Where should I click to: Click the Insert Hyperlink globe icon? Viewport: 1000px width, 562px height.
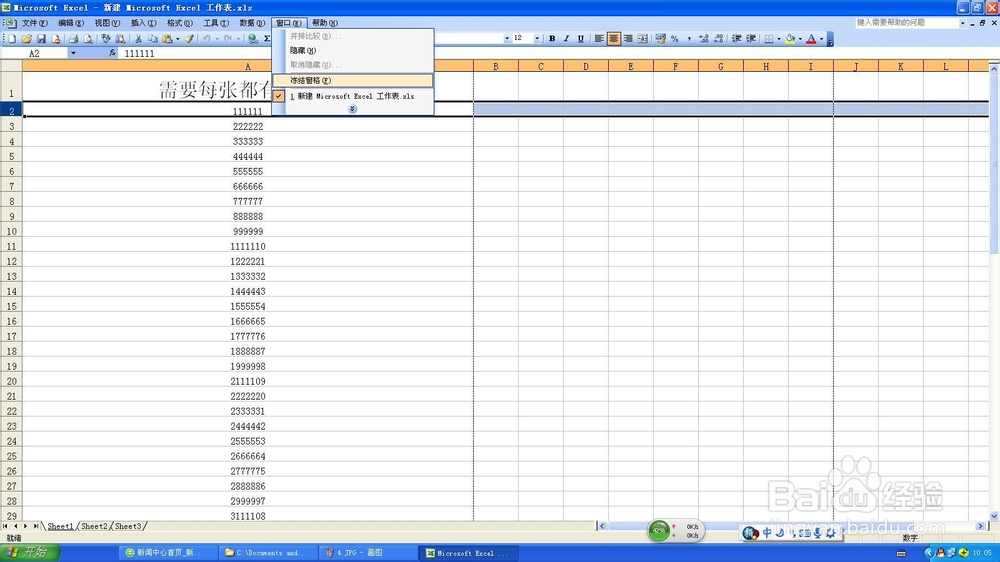point(253,39)
